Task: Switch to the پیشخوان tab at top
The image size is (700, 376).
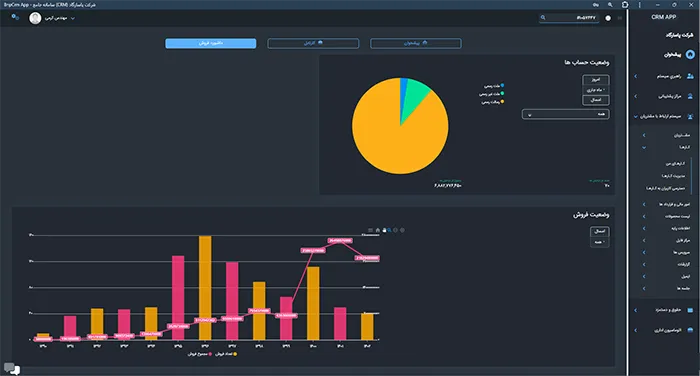Action: 416,43
